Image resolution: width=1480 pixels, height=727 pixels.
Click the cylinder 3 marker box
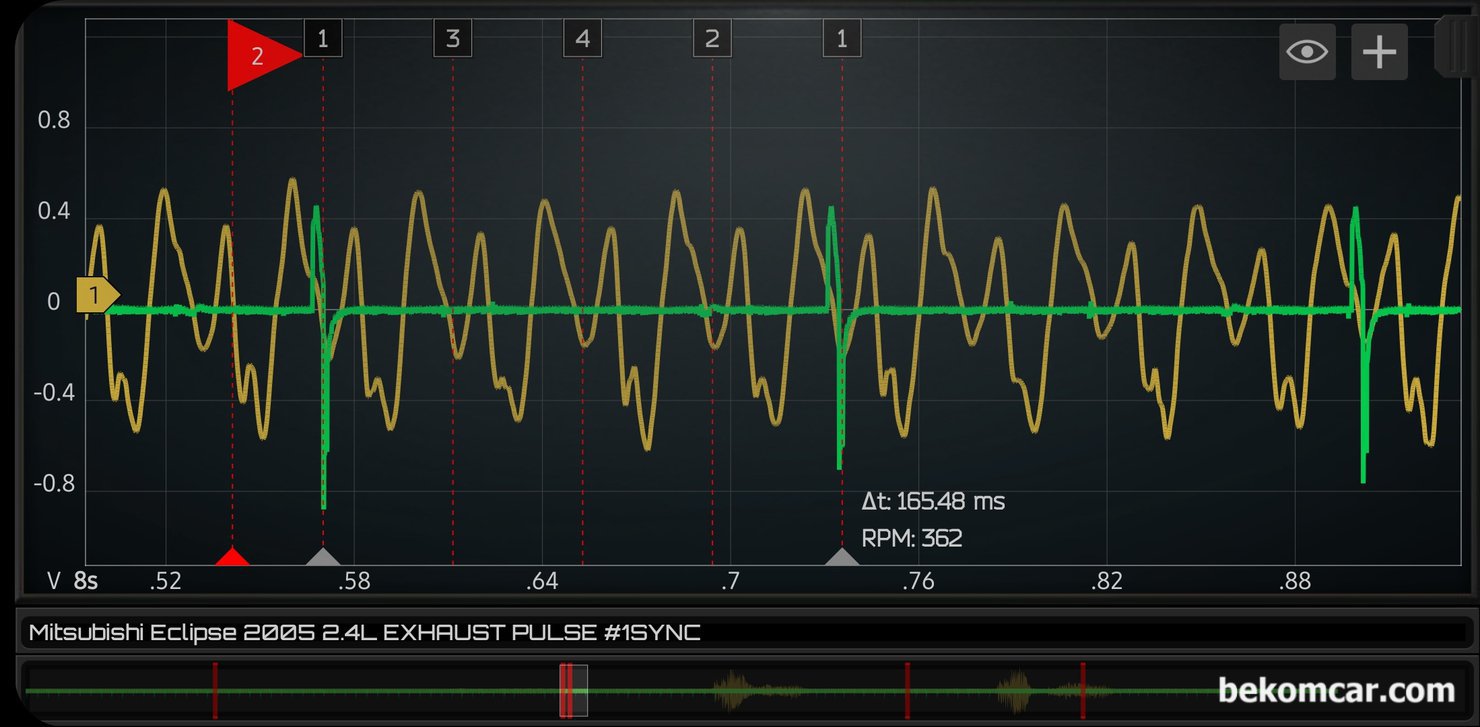[453, 39]
